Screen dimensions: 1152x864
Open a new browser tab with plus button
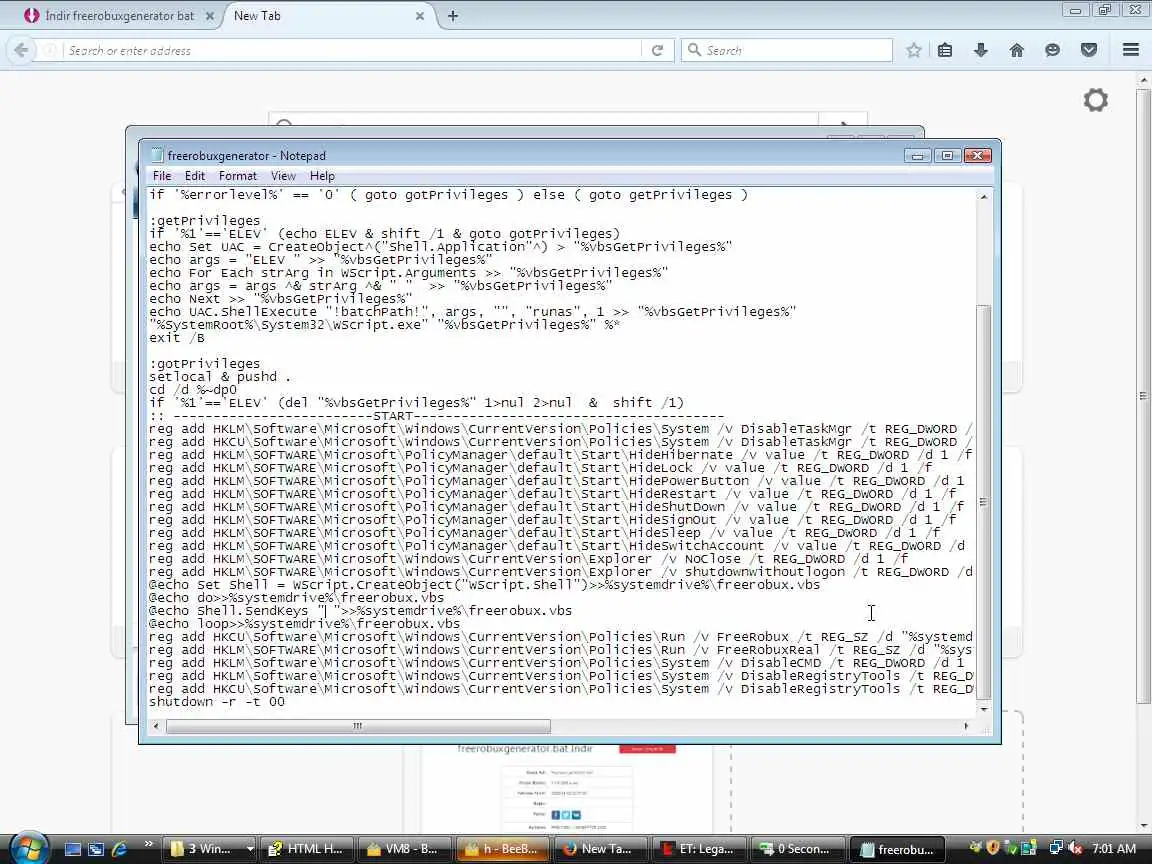[x=453, y=15]
